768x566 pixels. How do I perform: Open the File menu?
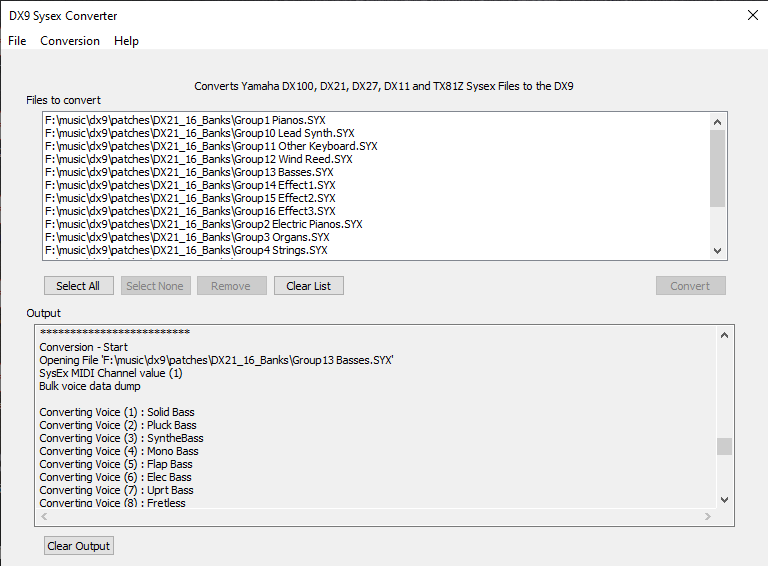17,41
